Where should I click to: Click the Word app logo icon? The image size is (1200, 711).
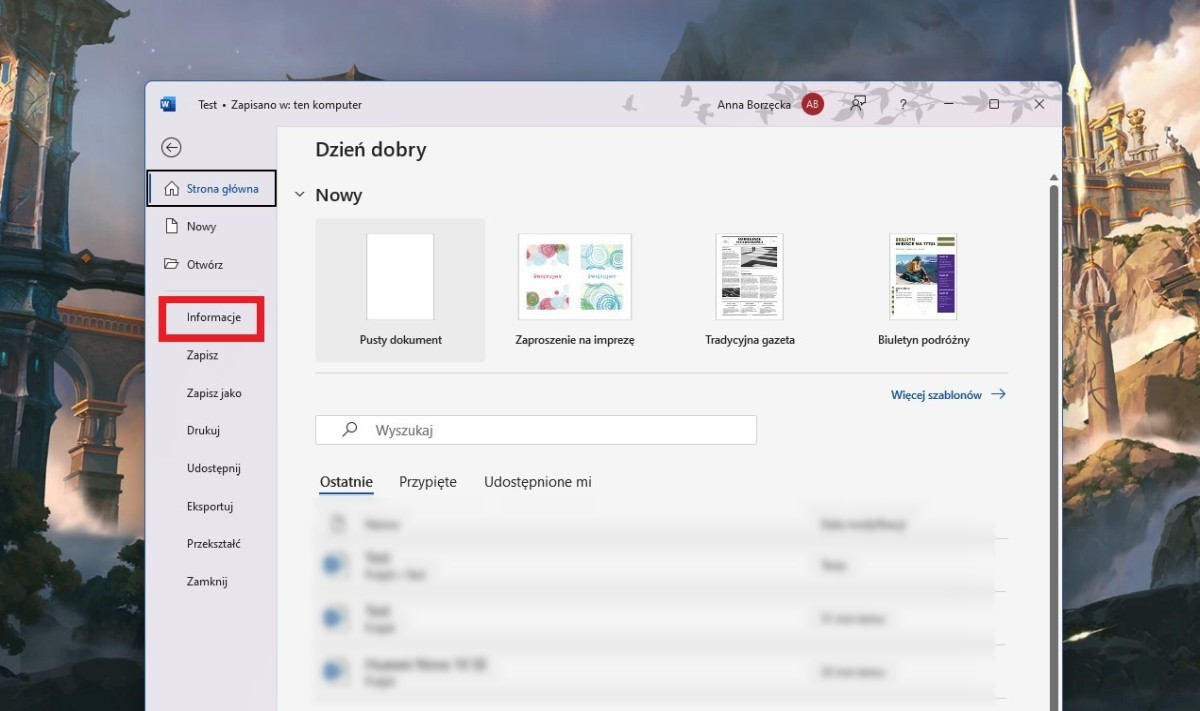(167, 104)
